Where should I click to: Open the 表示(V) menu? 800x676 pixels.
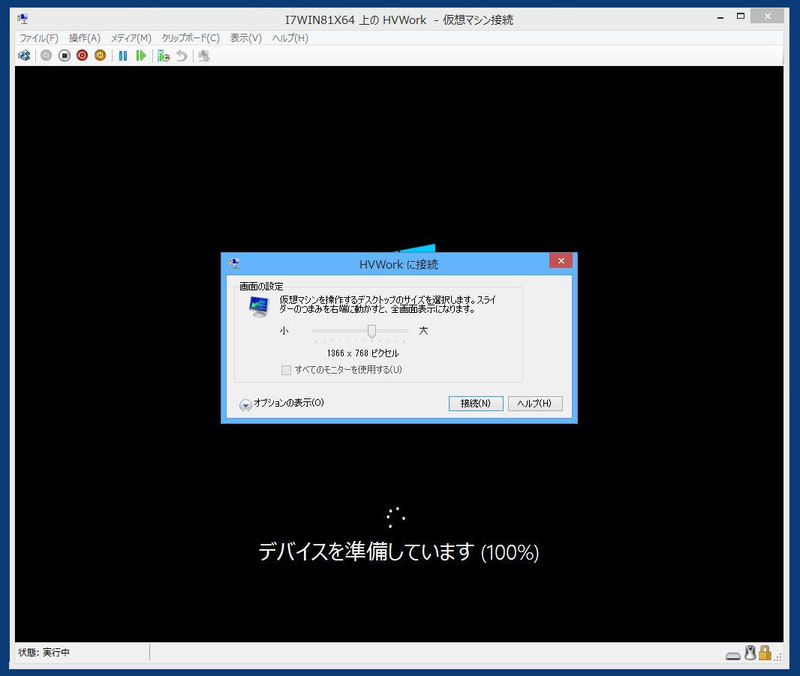click(x=246, y=38)
